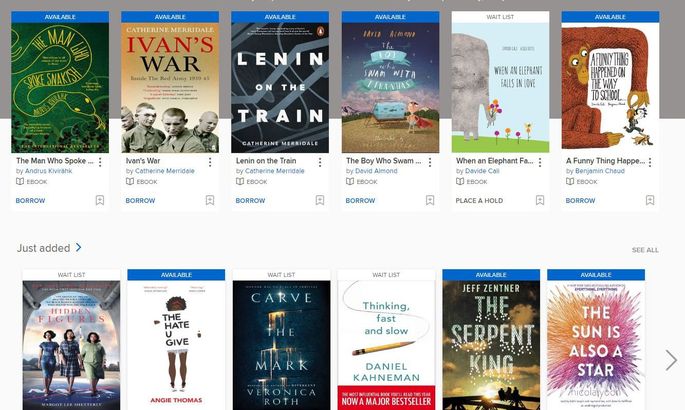This screenshot has width=685, height=410.
Task: Show more options for The Man Who Spoke
Action: click(x=100, y=162)
